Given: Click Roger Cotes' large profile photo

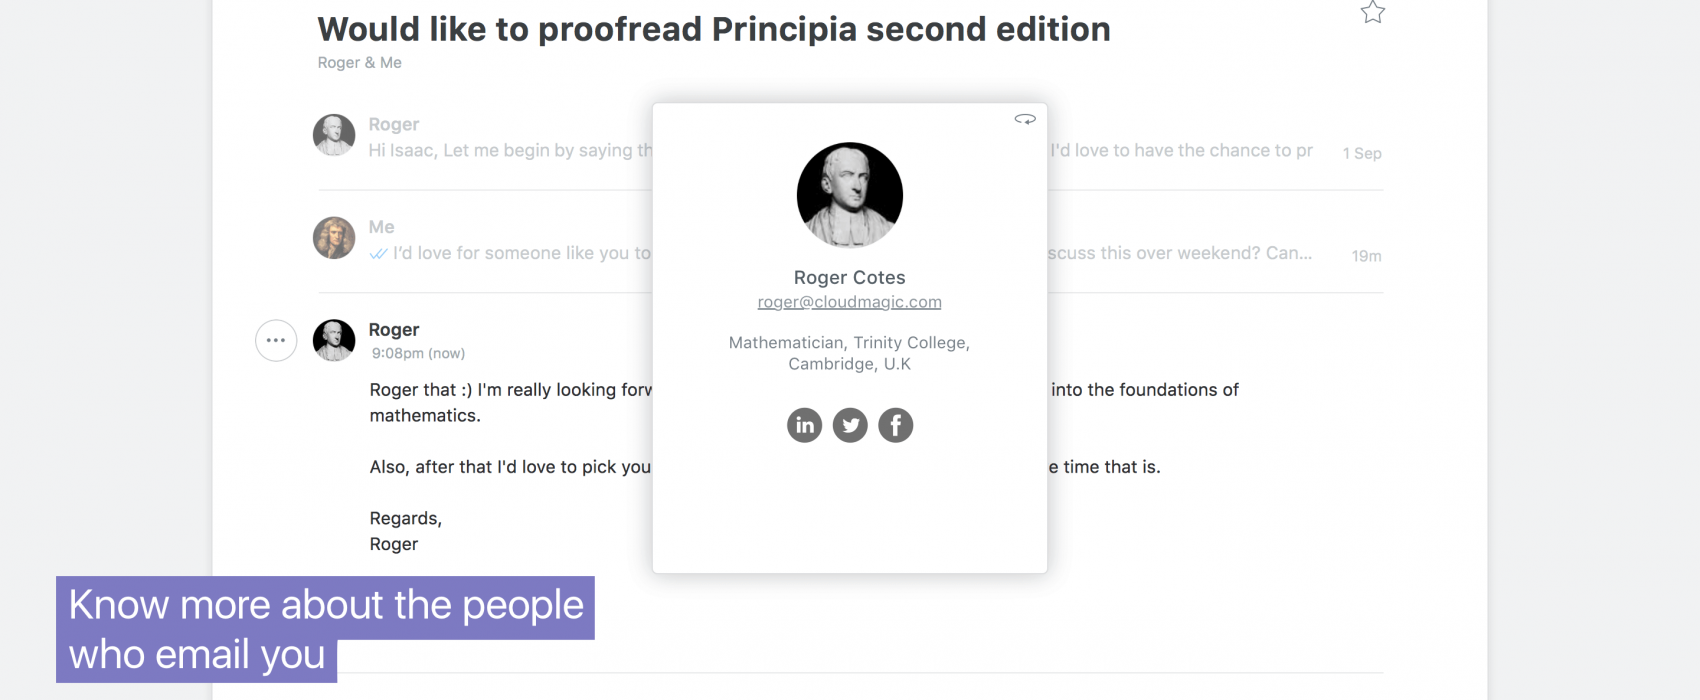Looking at the screenshot, I should [850, 195].
